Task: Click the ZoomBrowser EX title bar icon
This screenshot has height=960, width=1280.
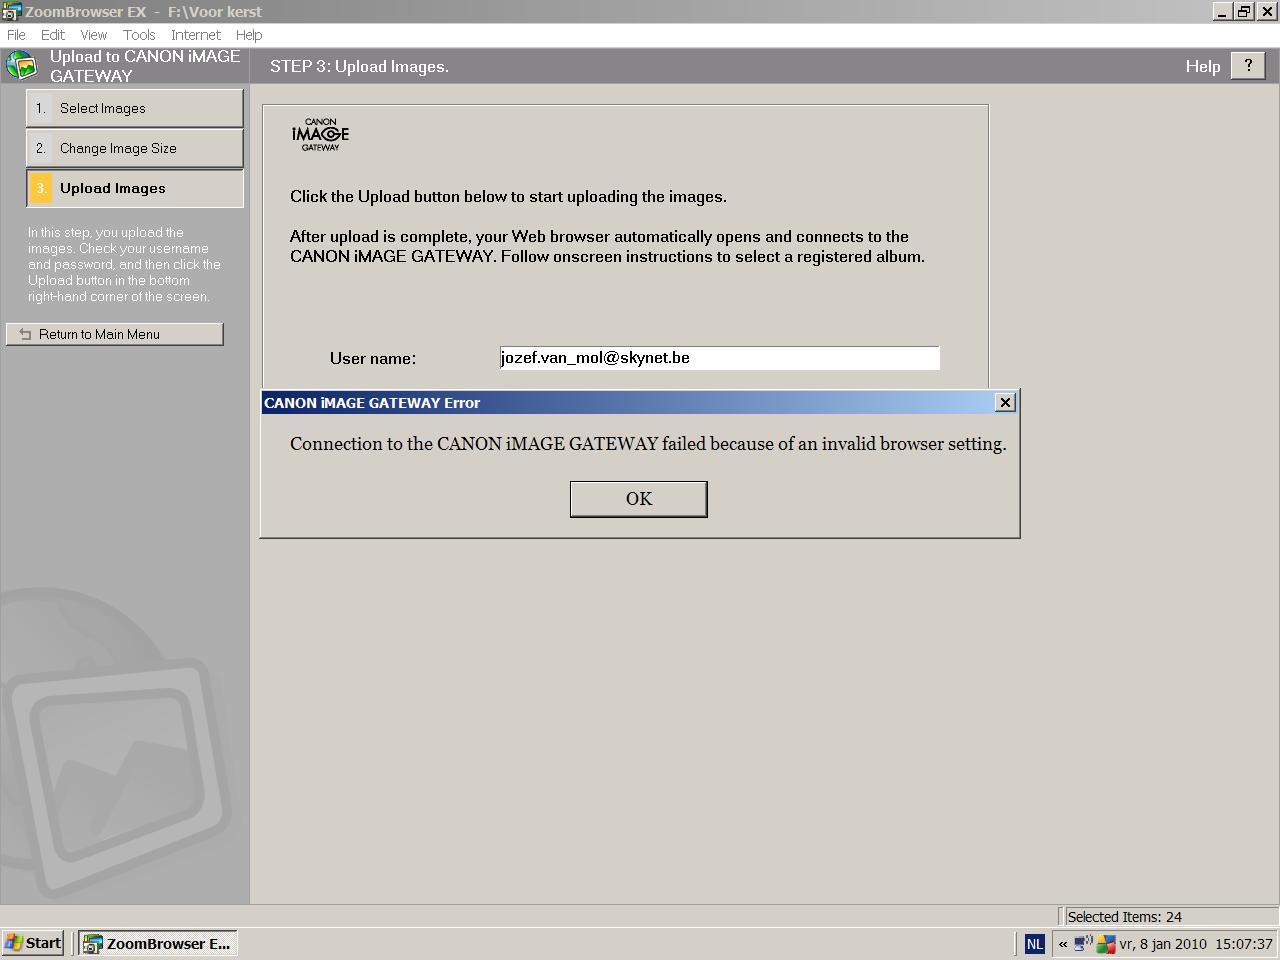Action: pyautogui.click(x=11, y=12)
